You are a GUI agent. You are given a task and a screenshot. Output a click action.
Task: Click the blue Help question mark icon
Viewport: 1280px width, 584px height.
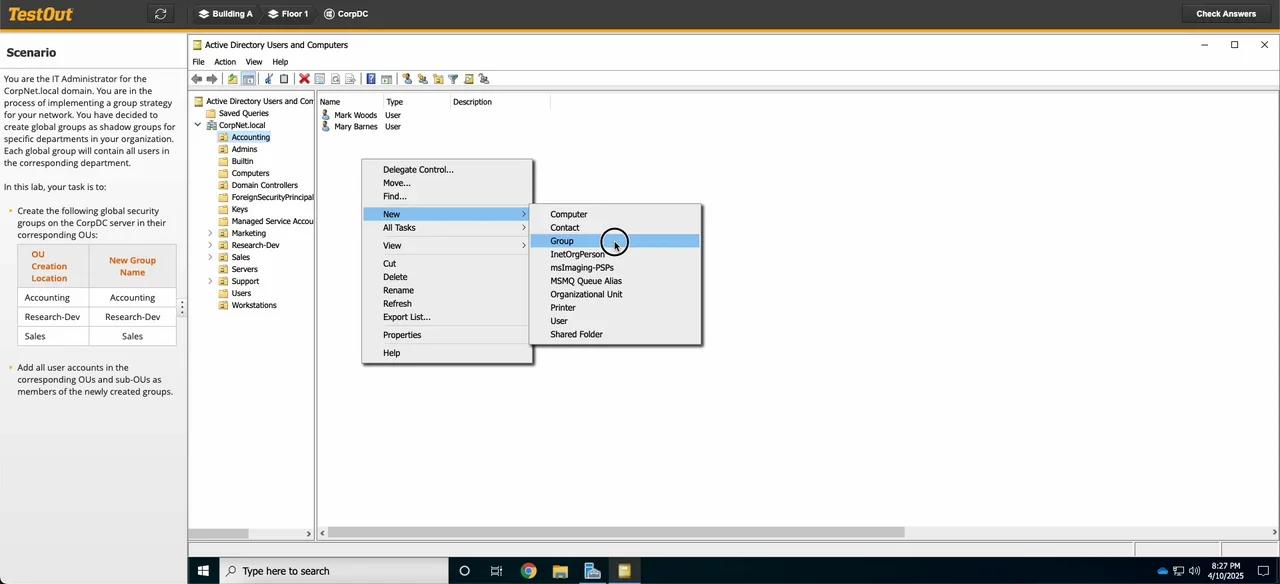370,79
